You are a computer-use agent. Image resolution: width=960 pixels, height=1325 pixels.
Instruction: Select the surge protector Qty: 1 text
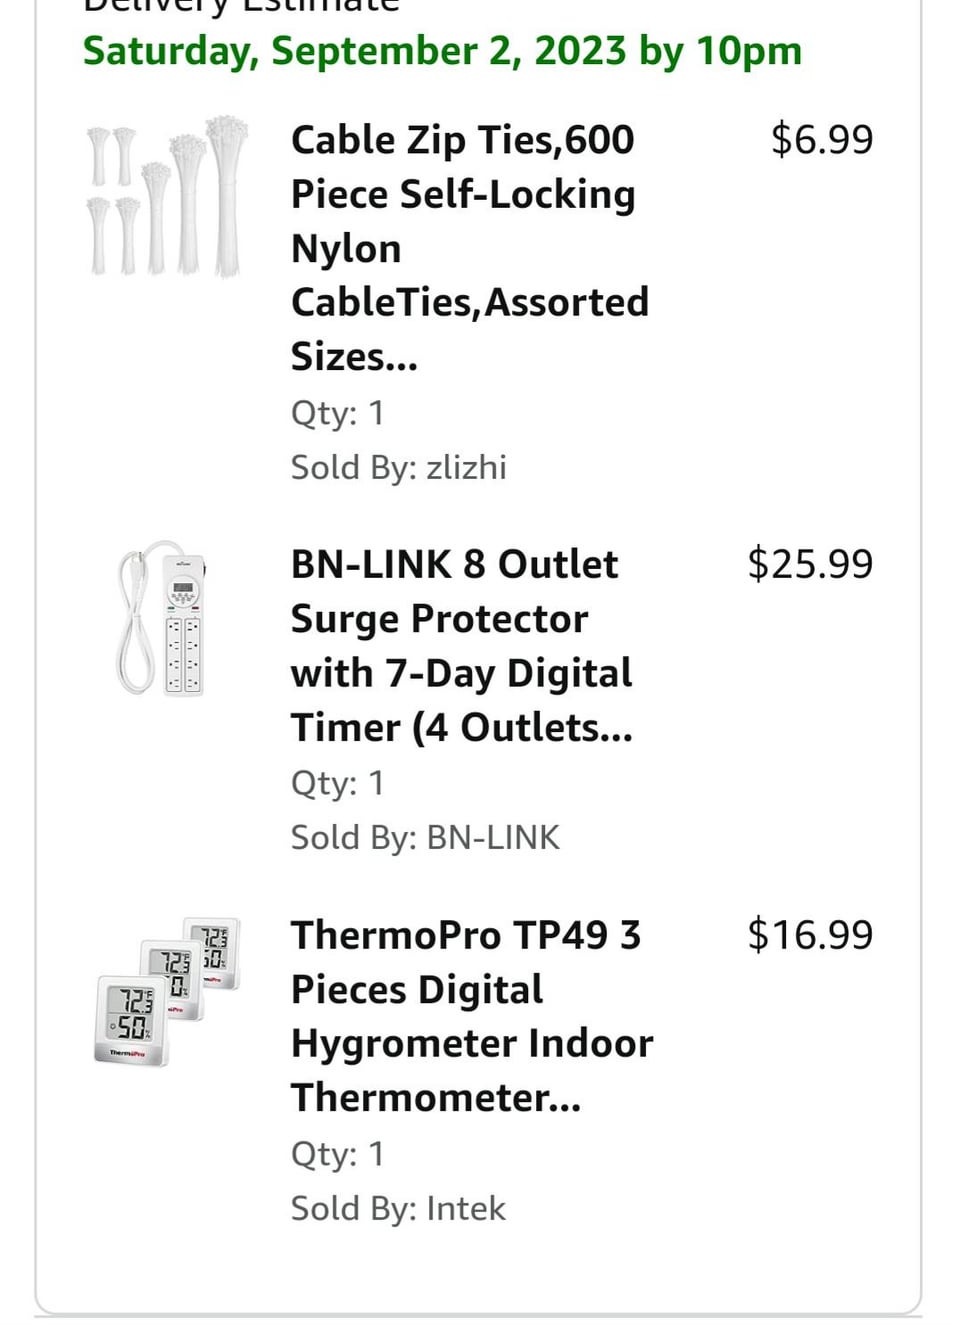337,783
